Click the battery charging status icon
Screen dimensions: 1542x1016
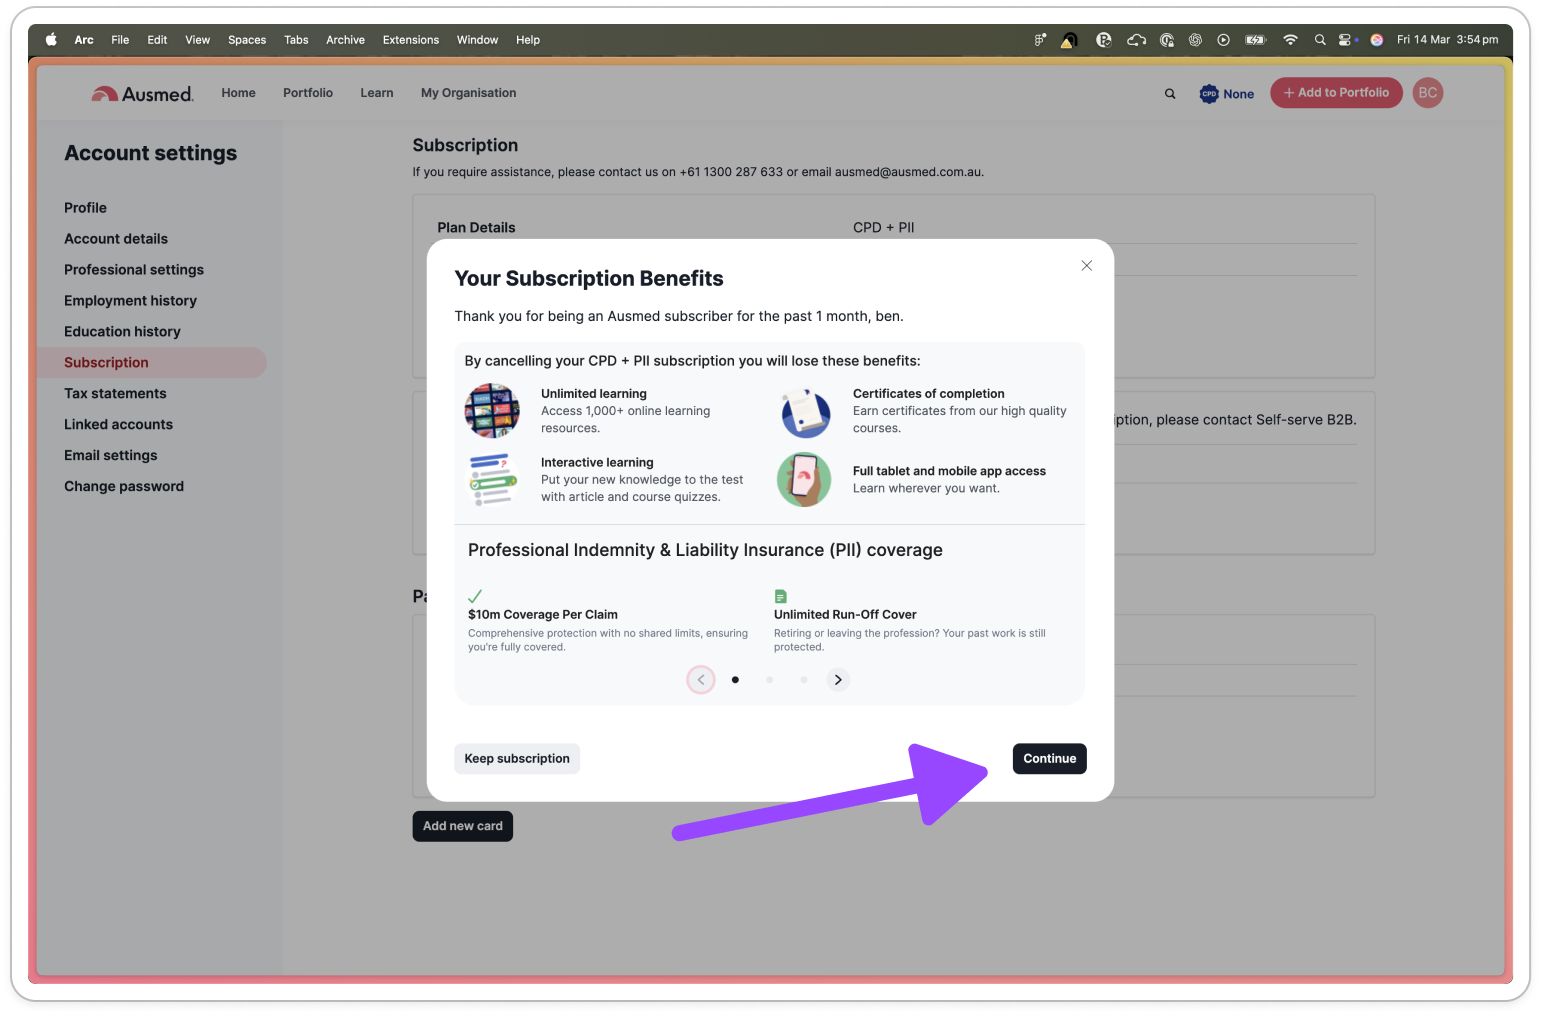1255,40
